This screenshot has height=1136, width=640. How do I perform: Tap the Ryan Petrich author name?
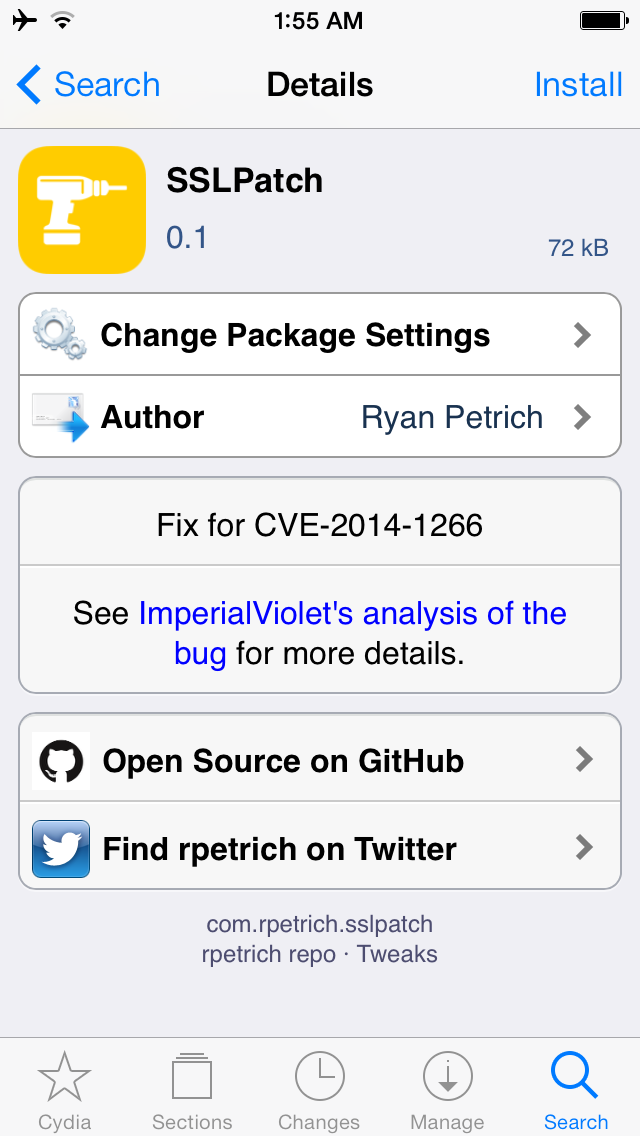pyautogui.click(x=452, y=417)
